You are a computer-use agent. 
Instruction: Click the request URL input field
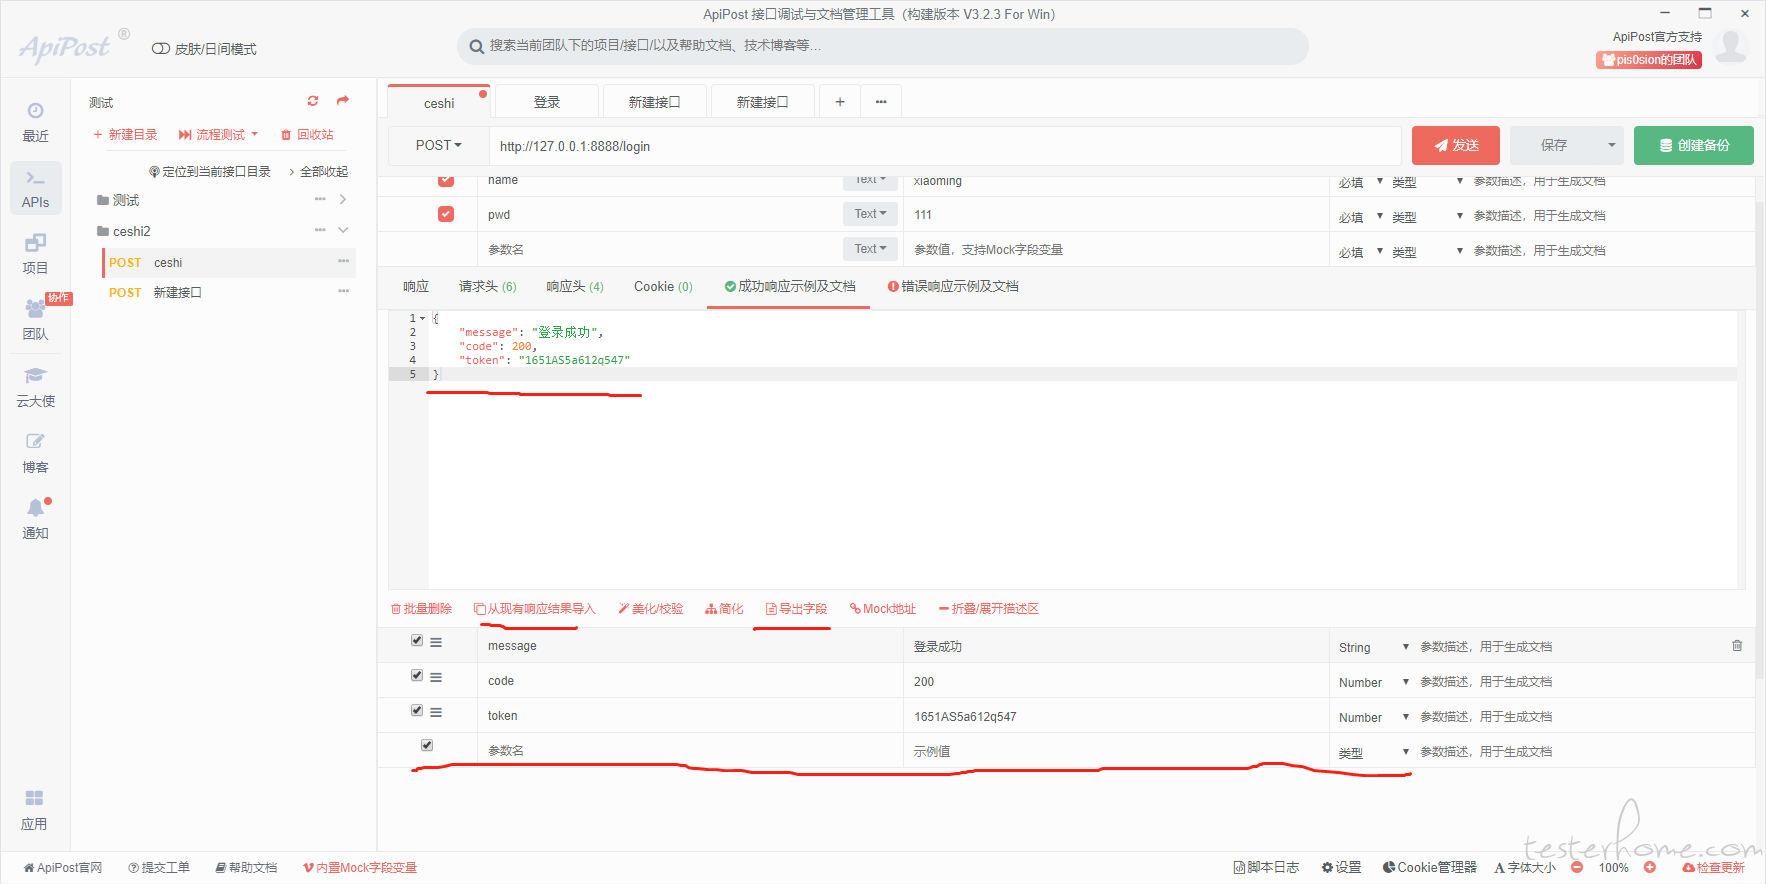point(945,146)
